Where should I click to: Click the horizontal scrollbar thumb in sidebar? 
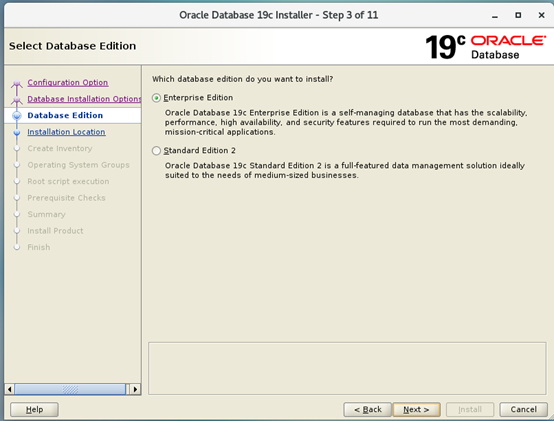click(70, 389)
